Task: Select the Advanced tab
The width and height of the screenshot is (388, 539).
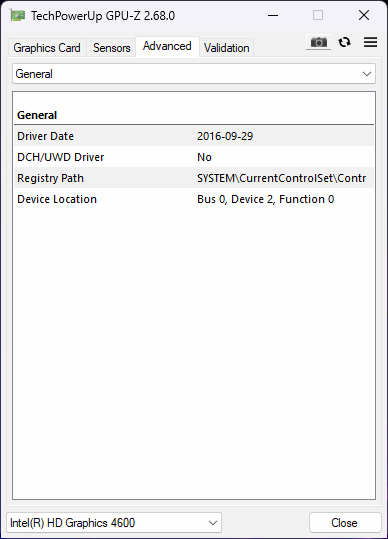Action: (x=167, y=46)
